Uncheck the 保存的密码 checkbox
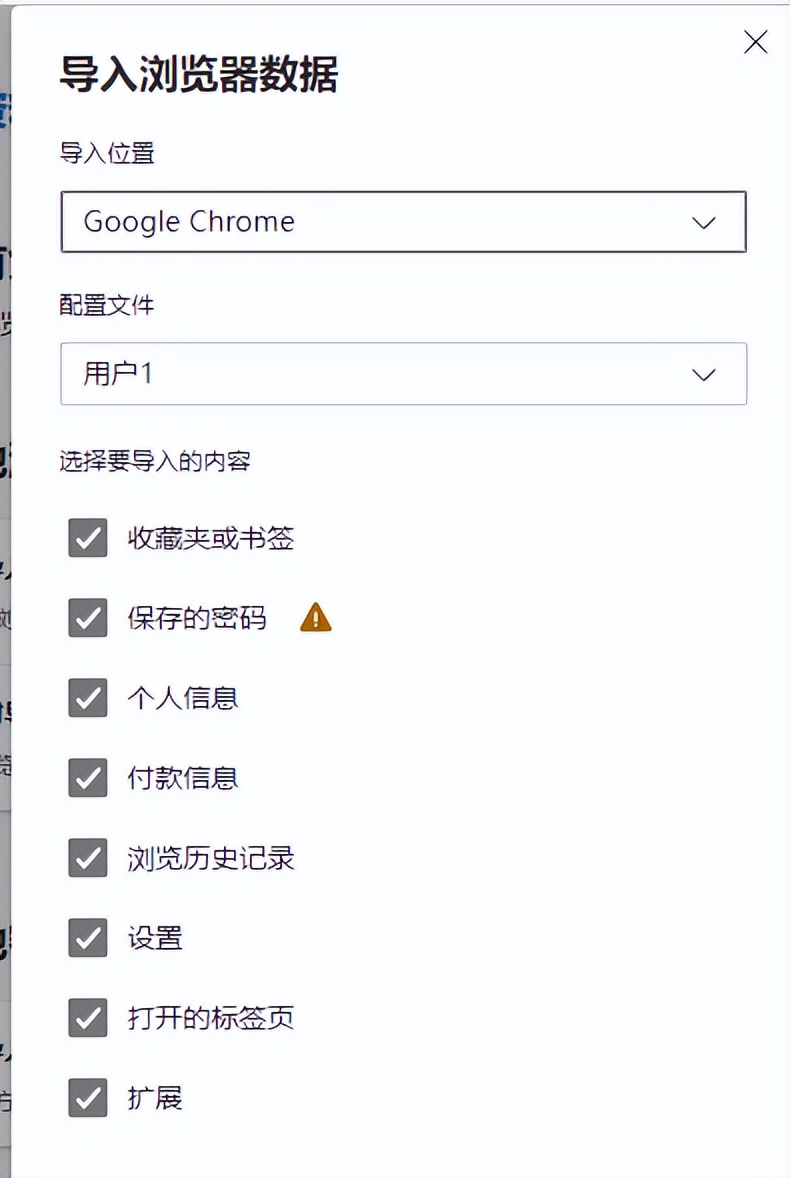Screen dimensions: 790x1178 coord(87,618)
